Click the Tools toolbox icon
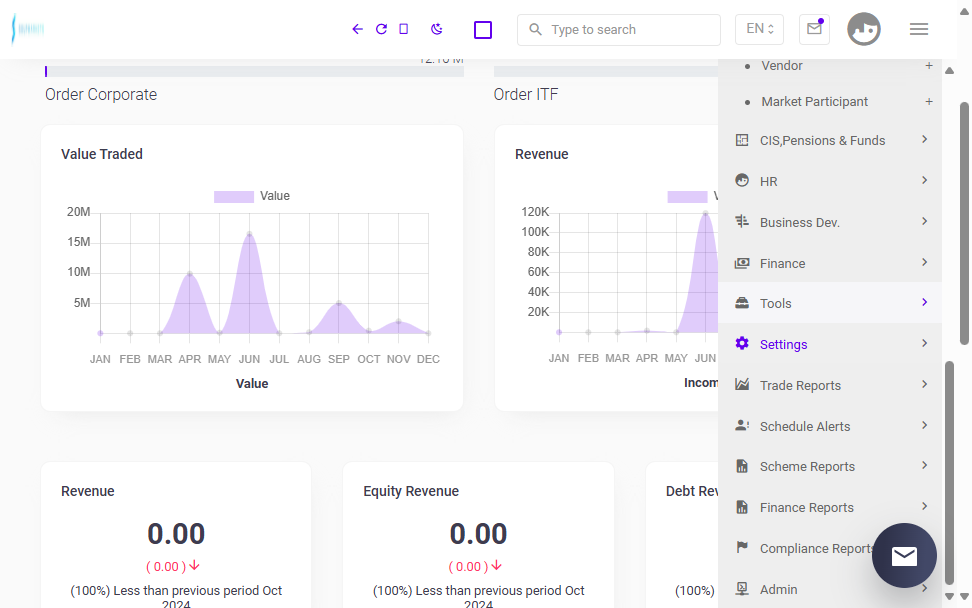 [x=741, y=303]
